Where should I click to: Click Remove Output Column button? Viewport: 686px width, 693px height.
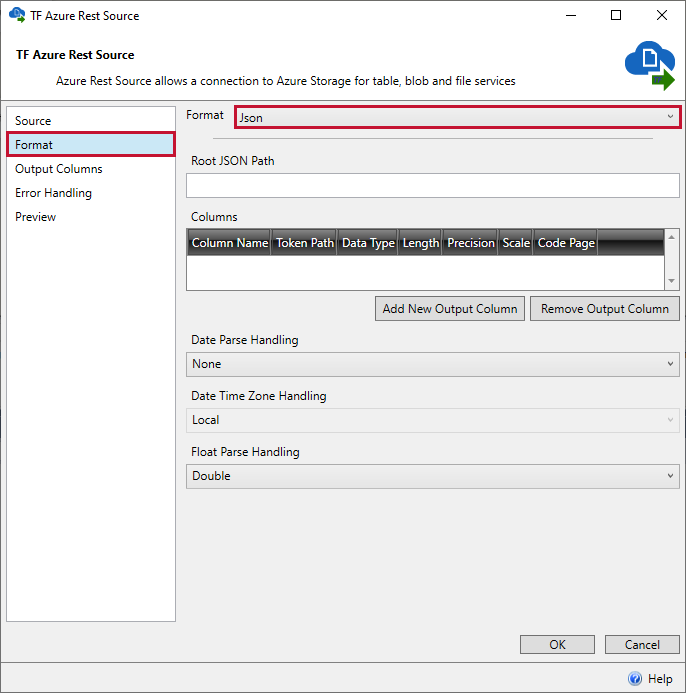point(605,308)
